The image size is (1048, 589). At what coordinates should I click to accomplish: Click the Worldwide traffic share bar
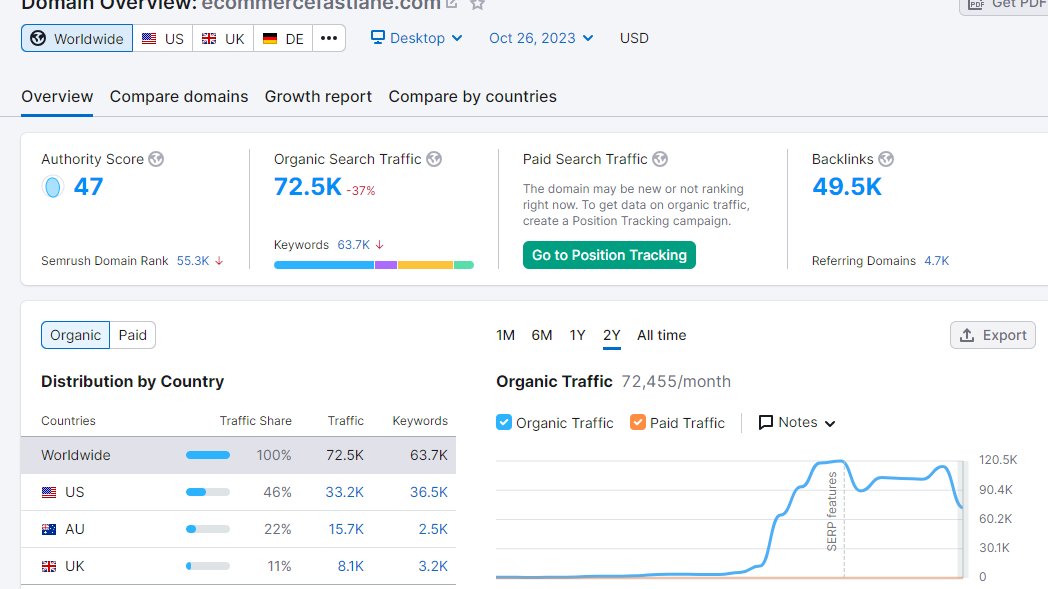[x=208, y=455]
